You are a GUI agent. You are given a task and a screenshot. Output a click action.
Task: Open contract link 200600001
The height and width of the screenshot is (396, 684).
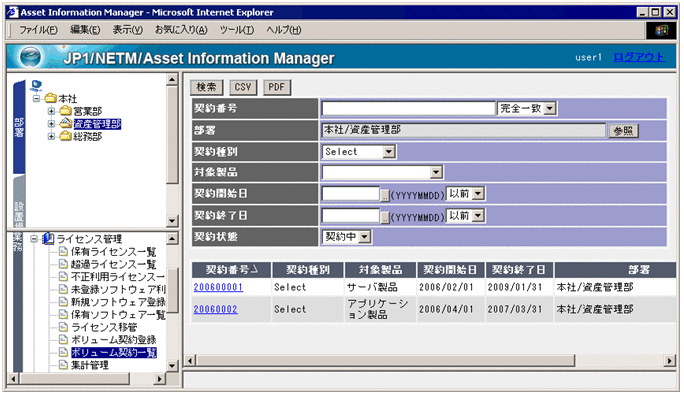(x=218, y=287)
